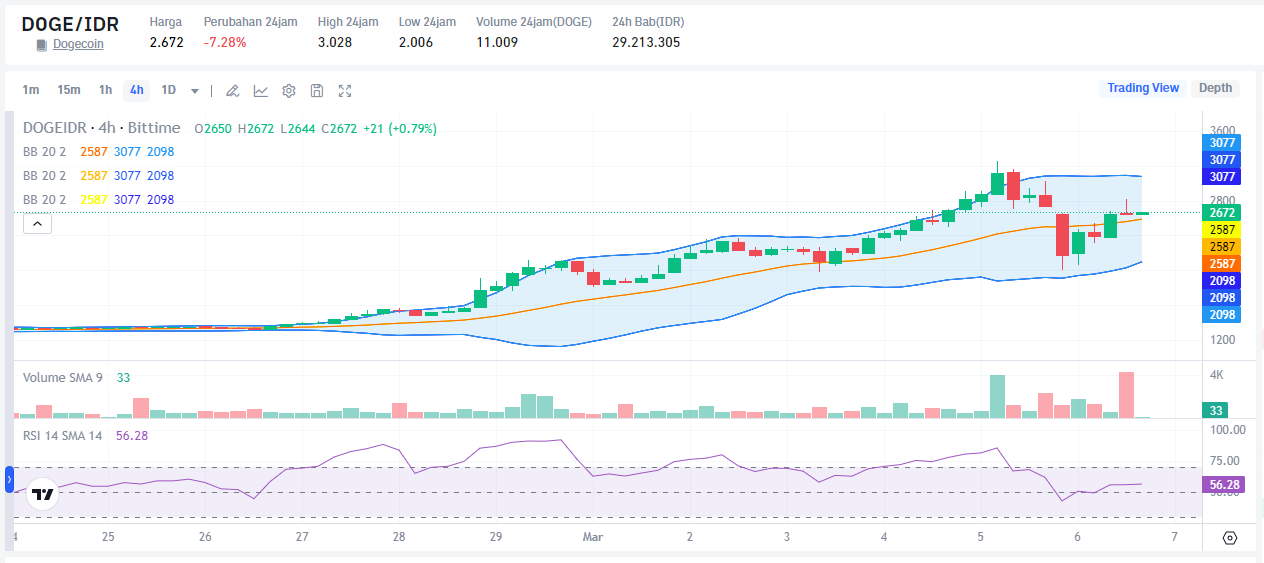This screenshot has height=563, width=1264.
Task: Click the yellow 2587 price axis label
Action: [x=1222, y=229]
